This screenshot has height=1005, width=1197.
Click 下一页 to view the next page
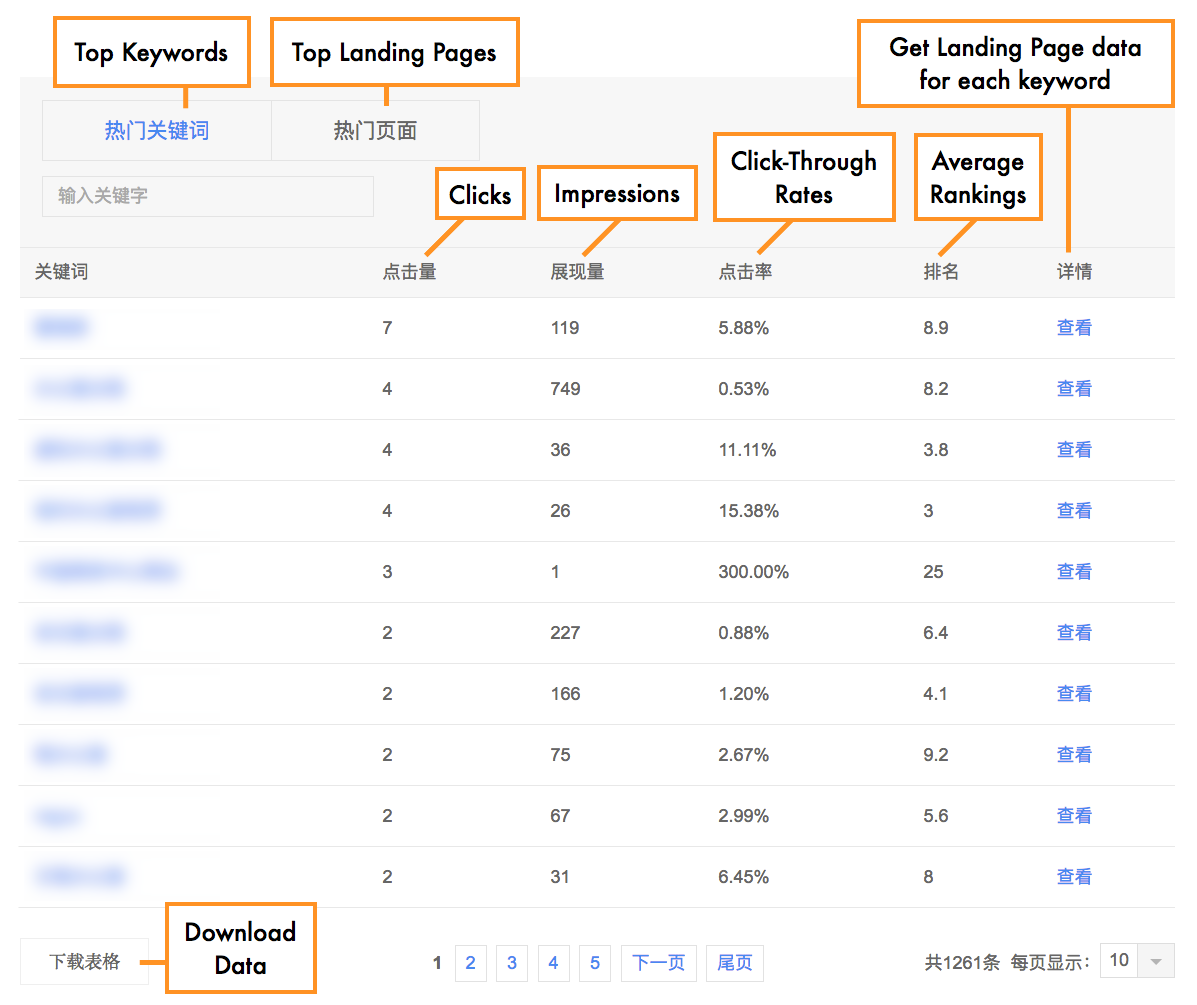tap(658, 963)
